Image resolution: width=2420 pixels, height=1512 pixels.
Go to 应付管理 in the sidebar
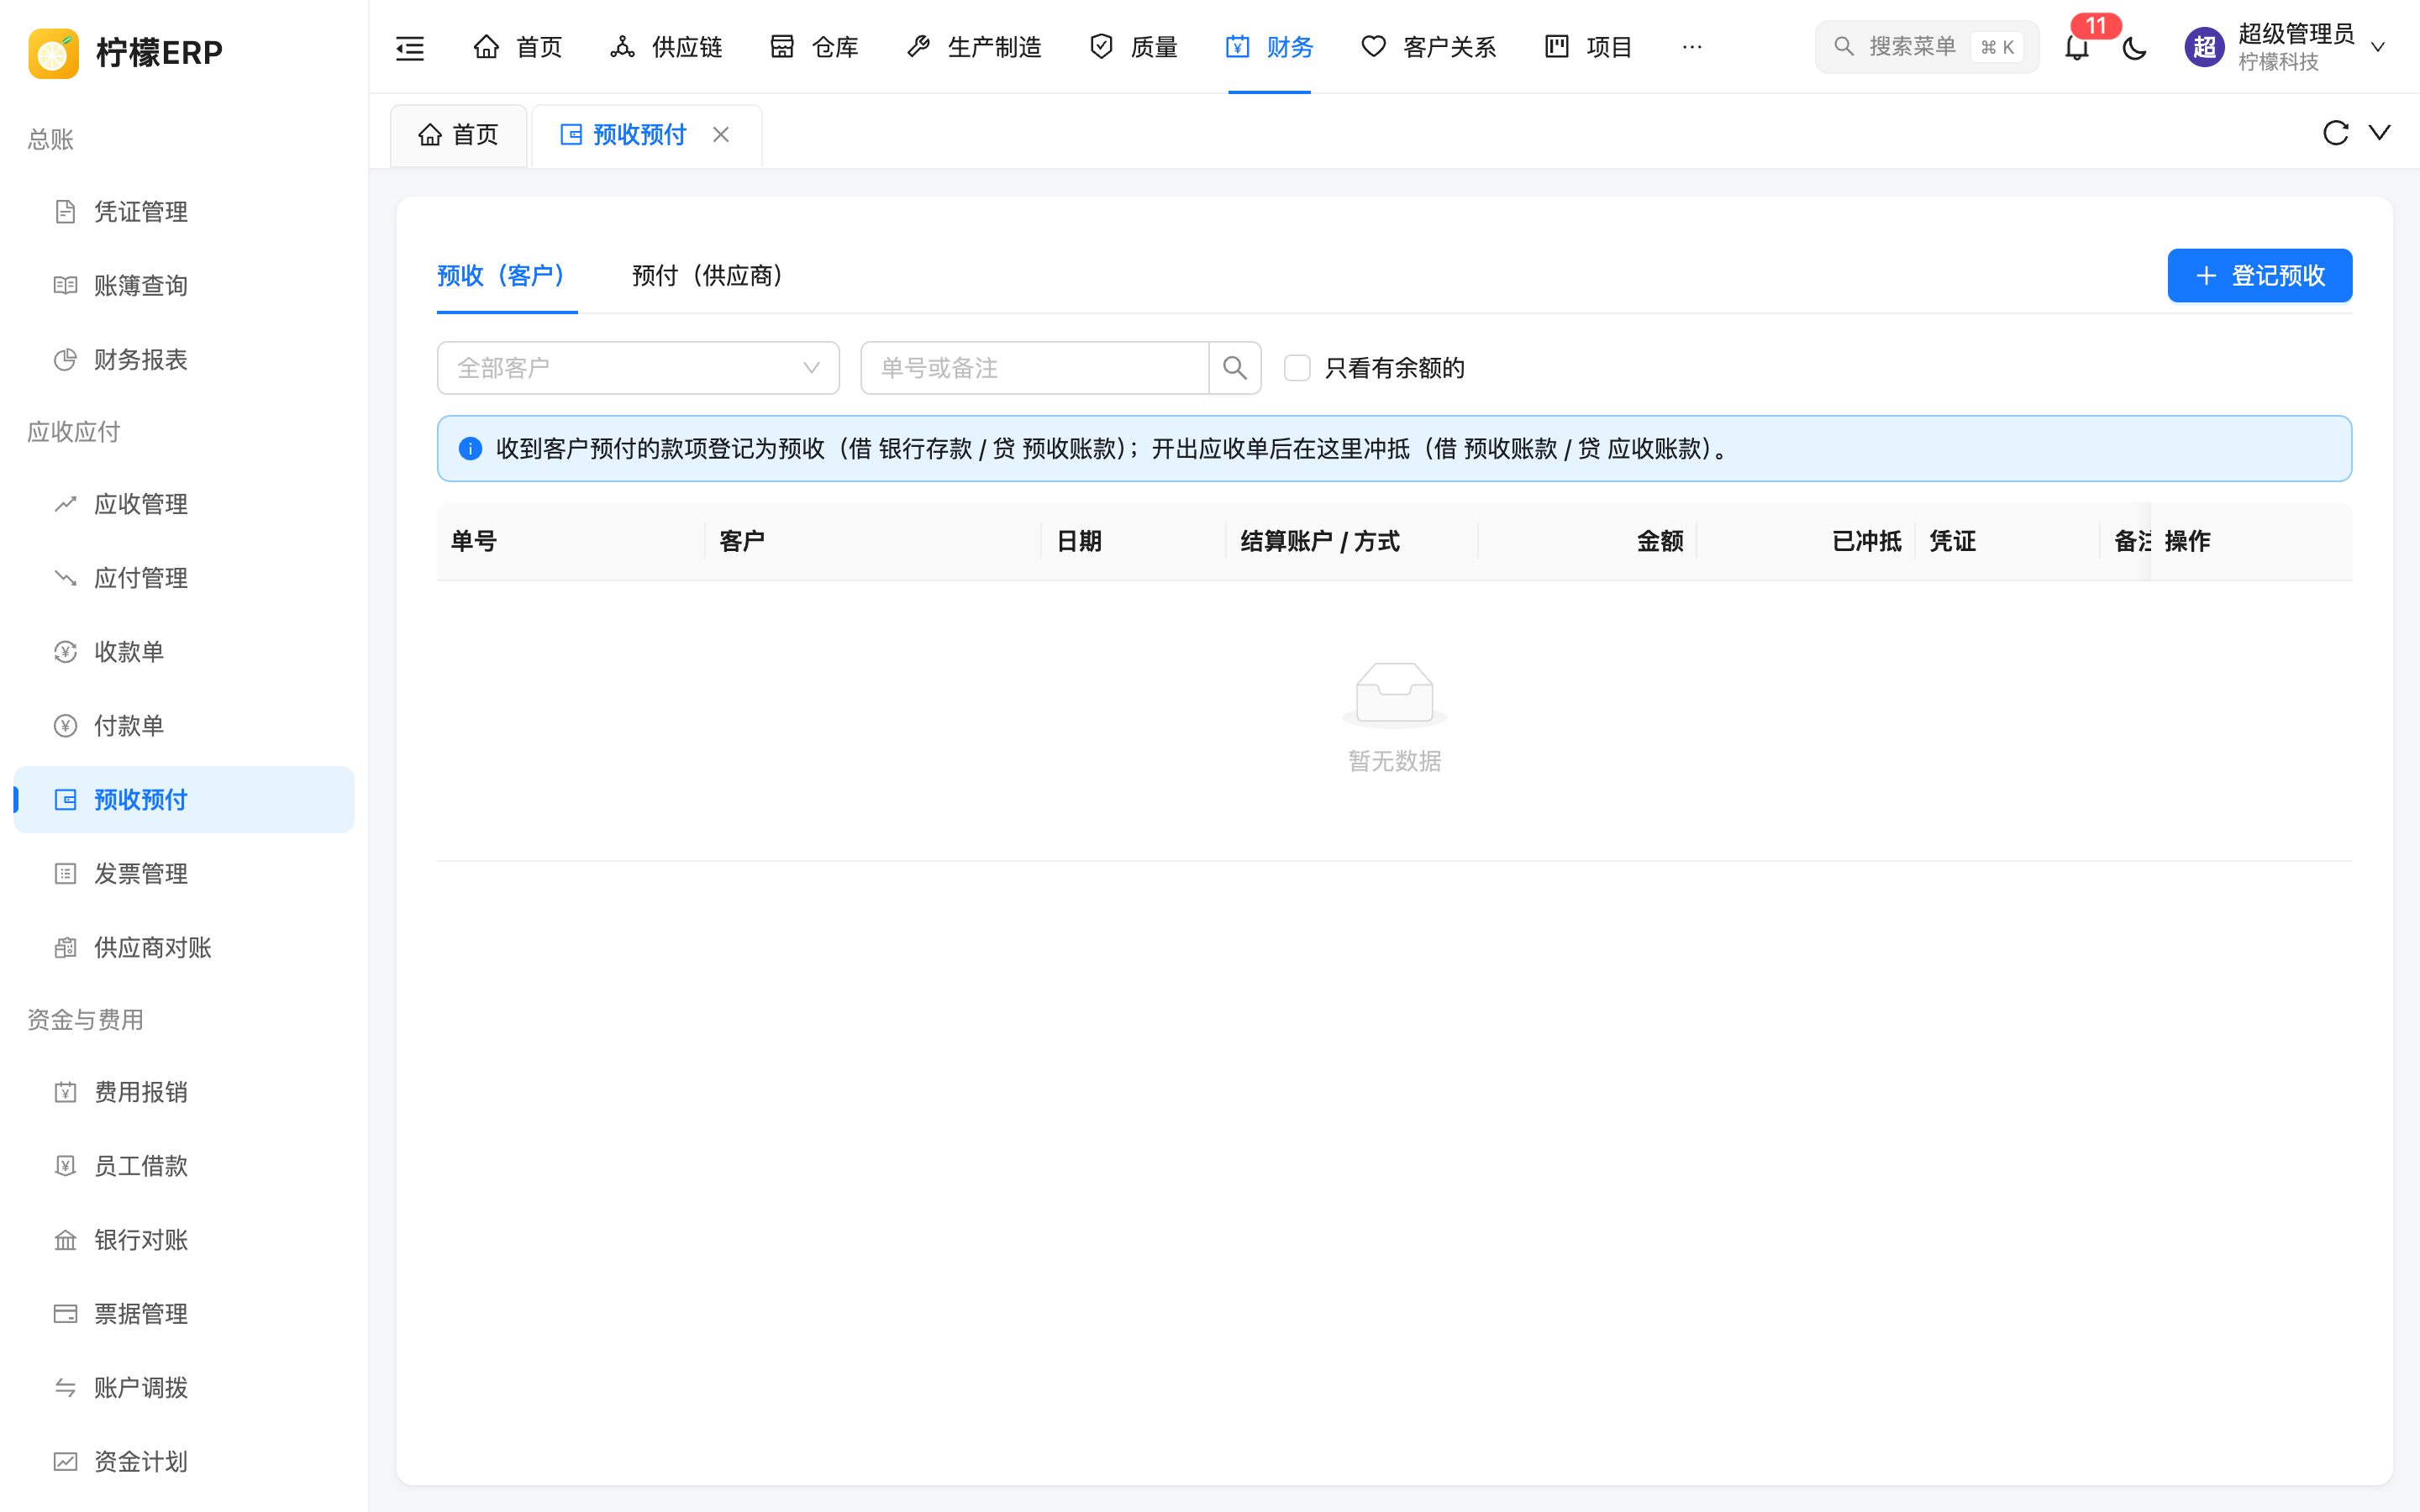[184, 578]
